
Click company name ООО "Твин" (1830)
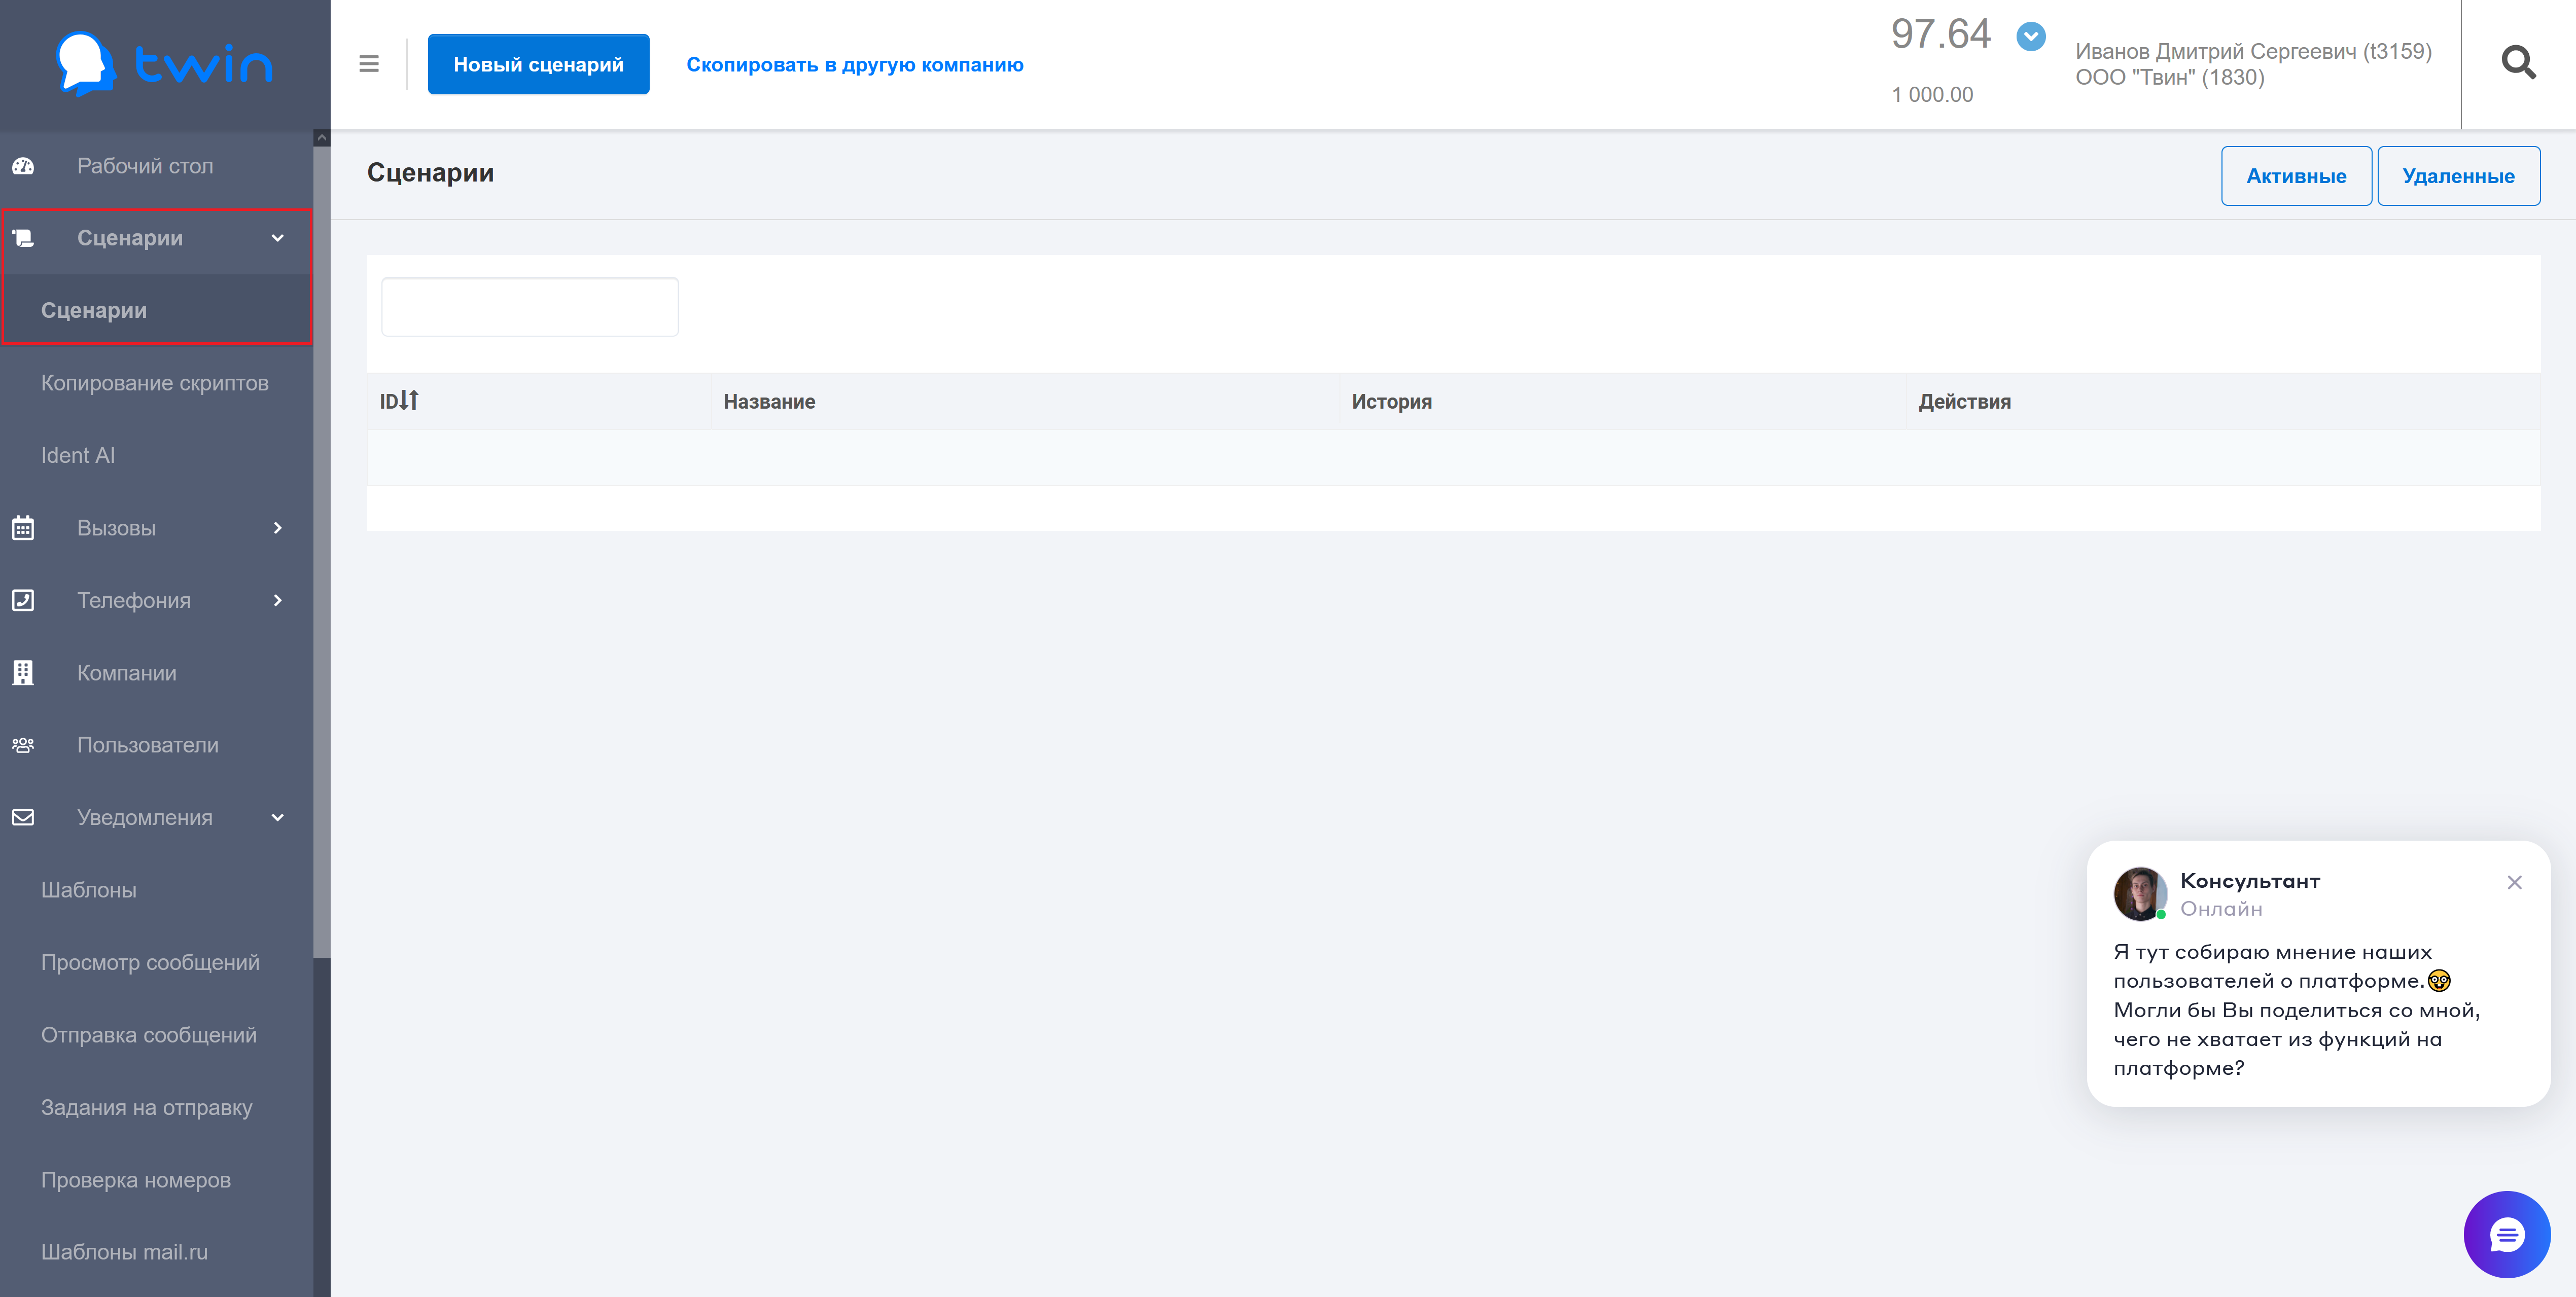2169,77
